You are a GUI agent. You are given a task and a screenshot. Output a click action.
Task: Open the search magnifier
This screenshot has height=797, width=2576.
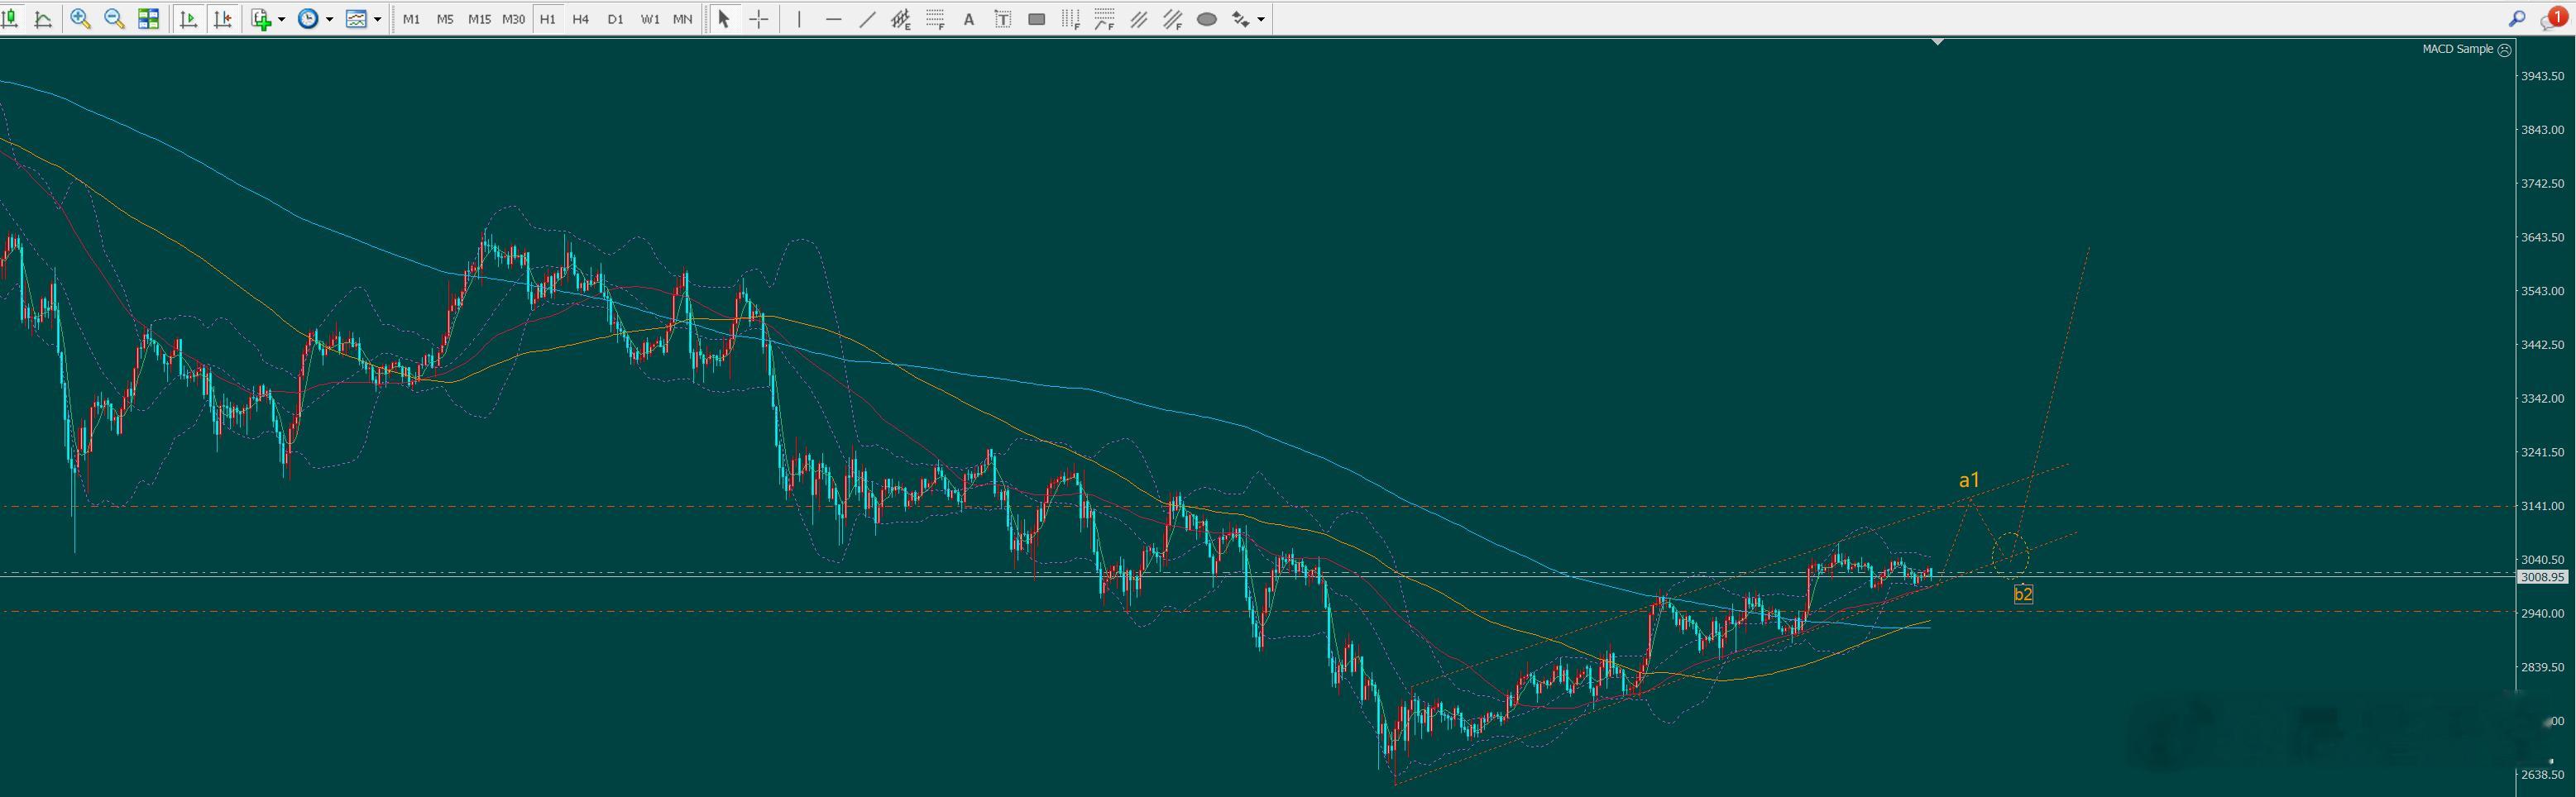point(2517,19)
